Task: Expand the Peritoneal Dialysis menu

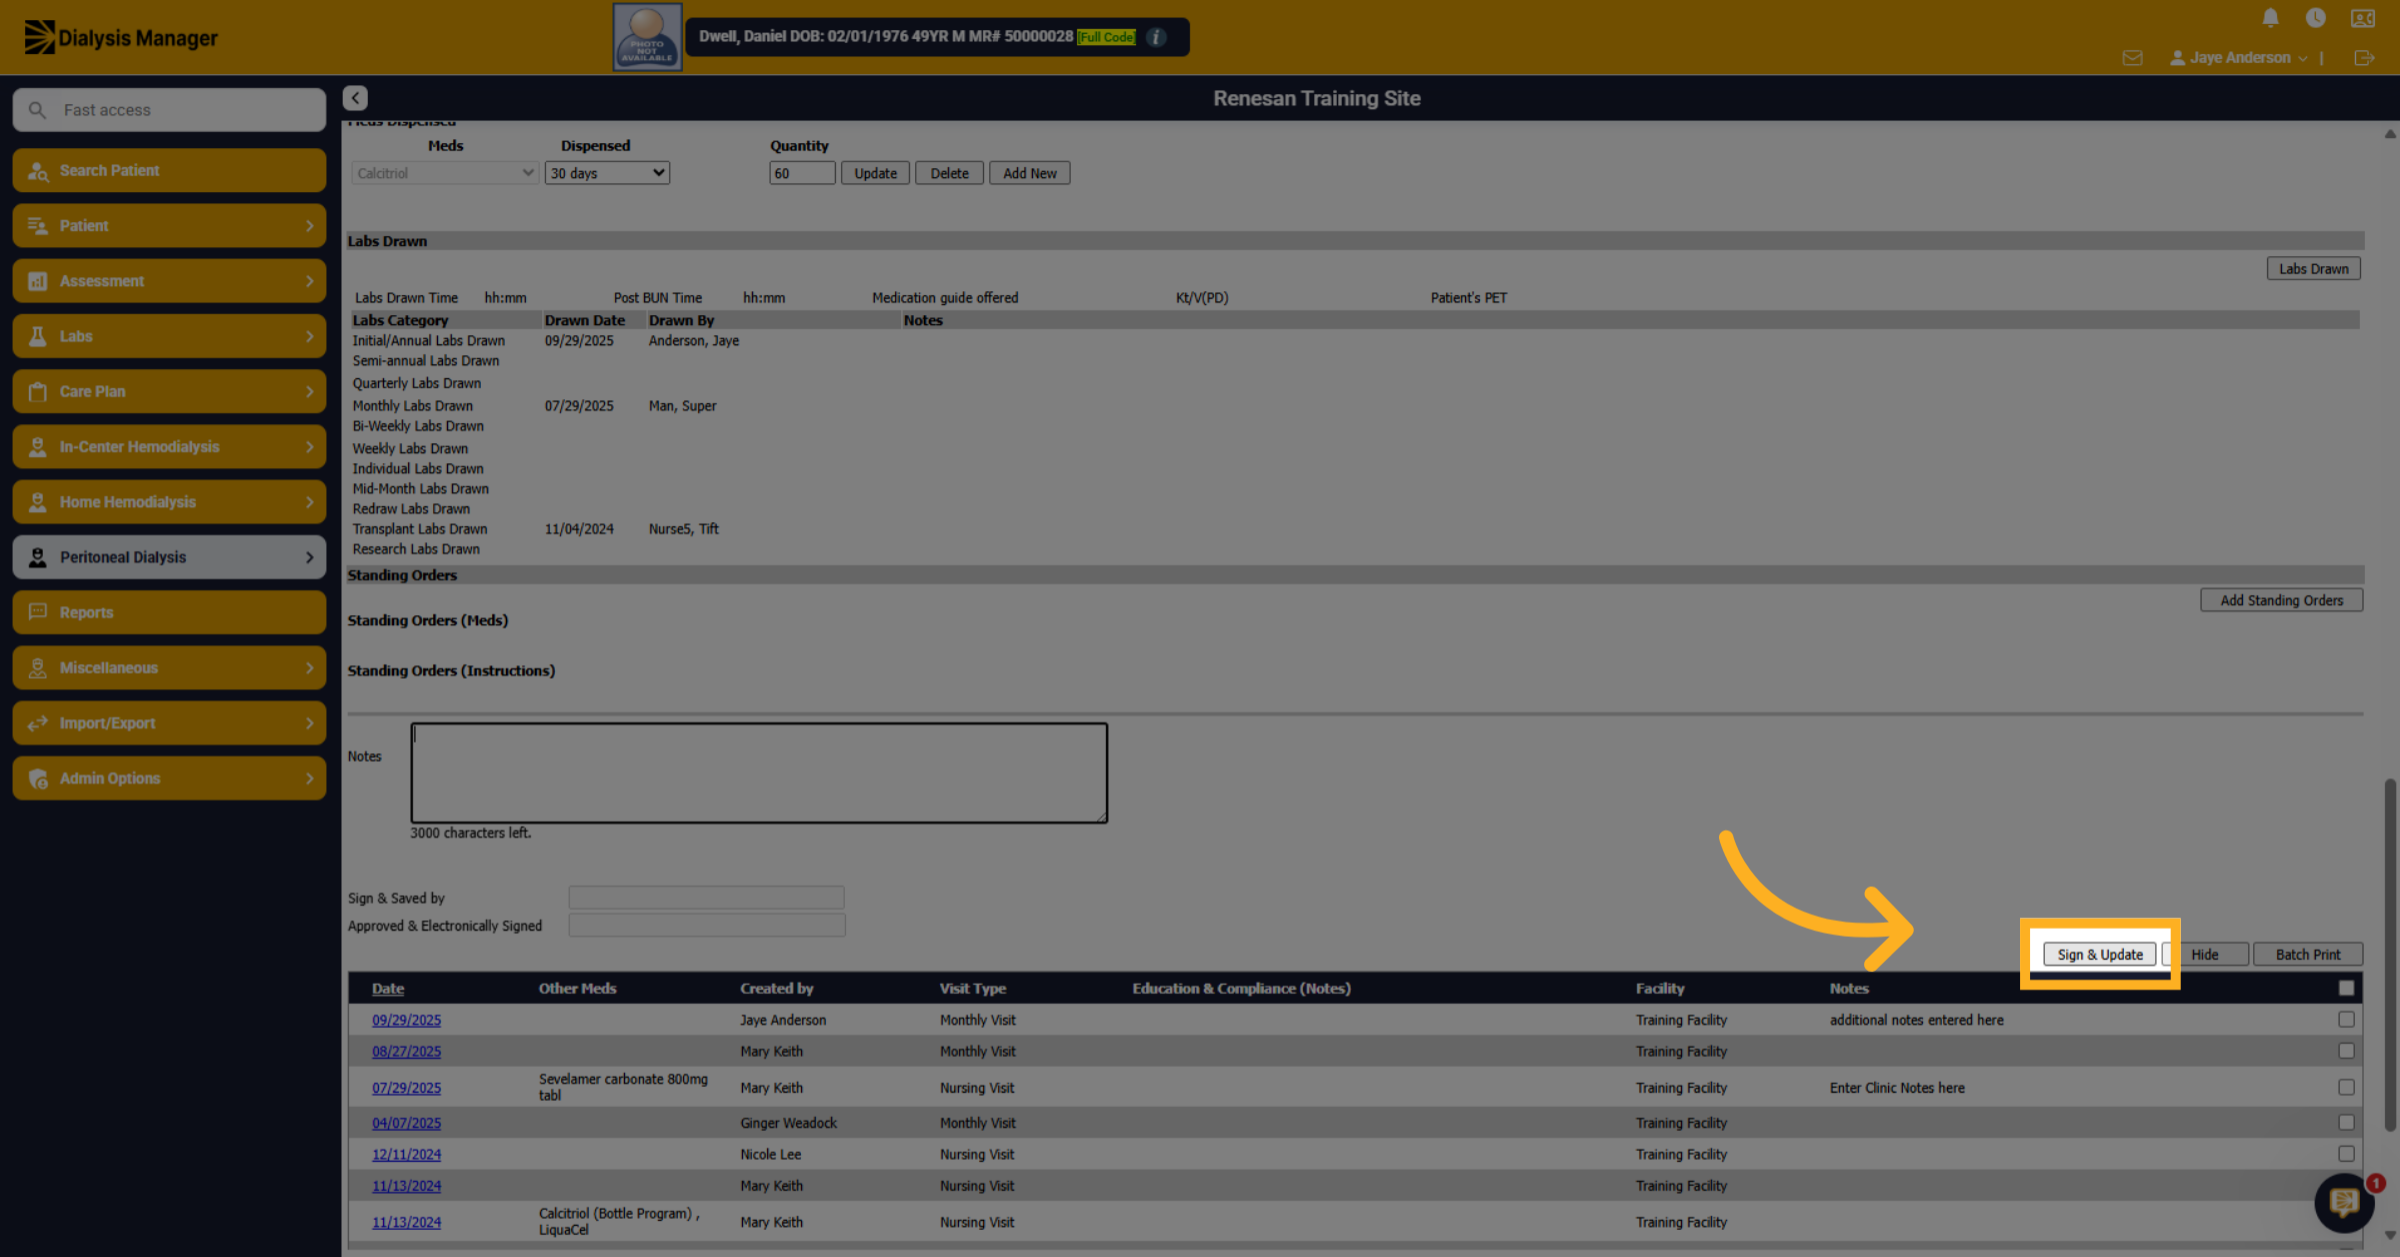Action: point(169,557)
